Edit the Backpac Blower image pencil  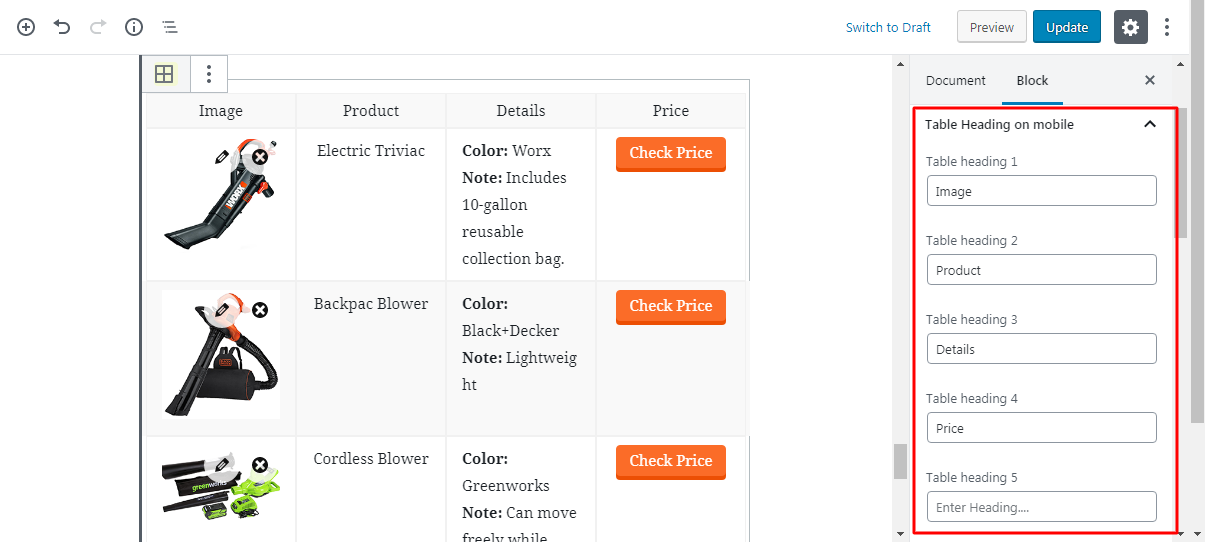coord(222,310)
